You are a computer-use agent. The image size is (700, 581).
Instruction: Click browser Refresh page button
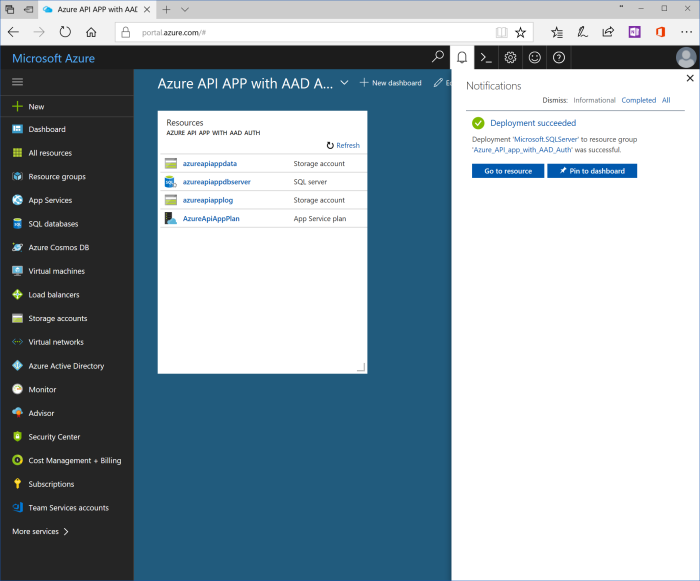[65, 32]
